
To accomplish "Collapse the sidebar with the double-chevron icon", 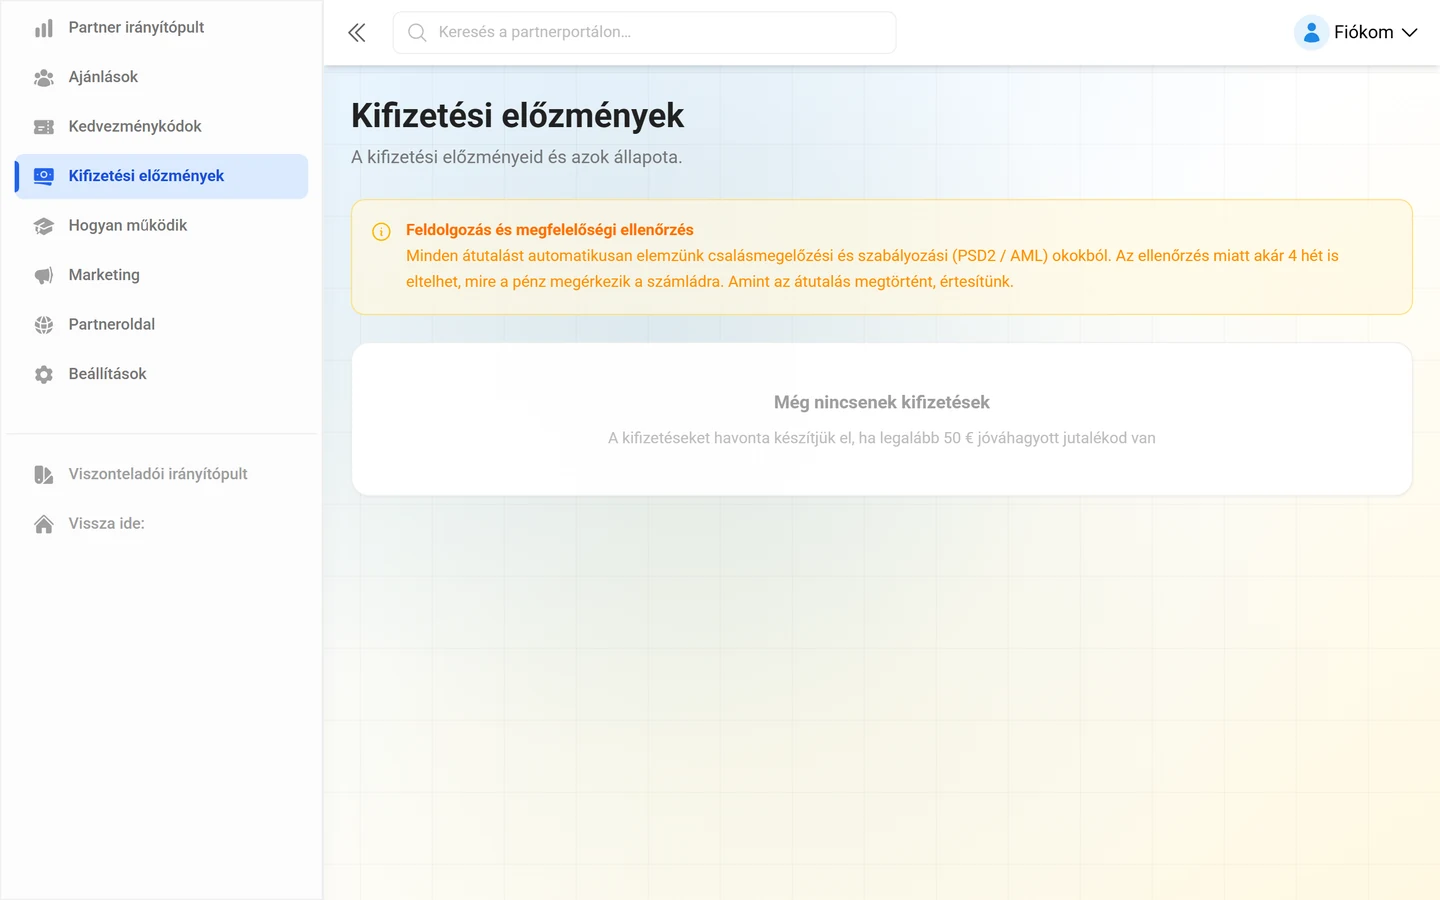I will 357,33.
